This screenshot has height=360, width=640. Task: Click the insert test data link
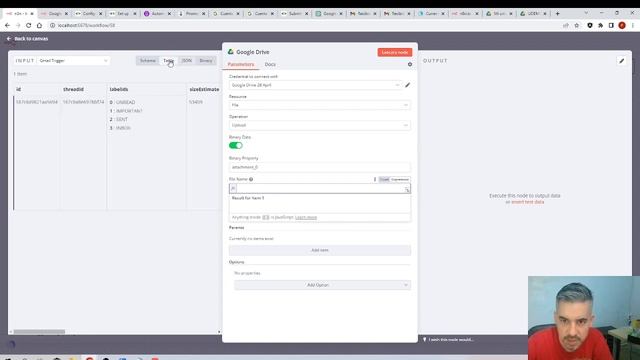[x=527, y=202]
